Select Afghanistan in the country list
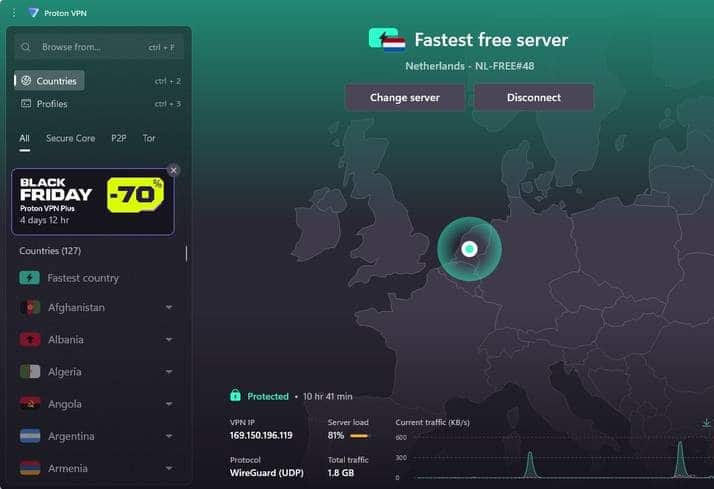 (x=76, y=307)
